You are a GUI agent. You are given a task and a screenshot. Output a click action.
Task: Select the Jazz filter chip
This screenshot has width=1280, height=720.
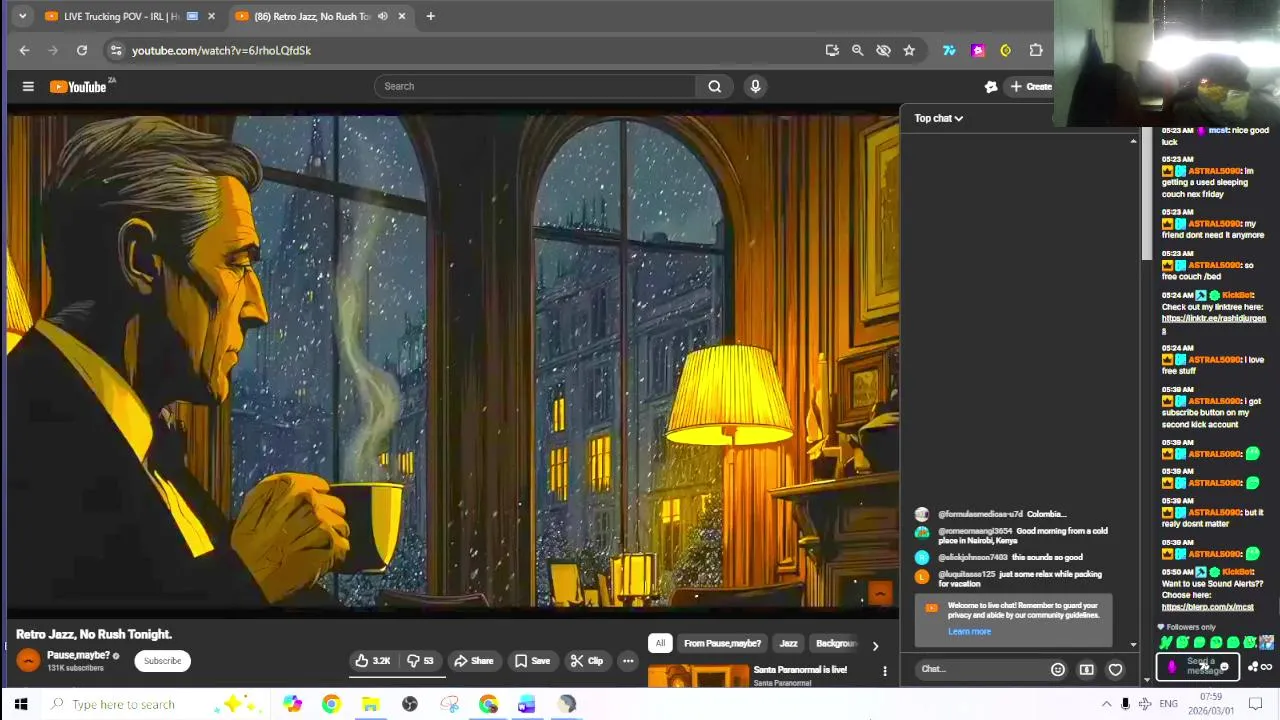click(x=788, y=643)
